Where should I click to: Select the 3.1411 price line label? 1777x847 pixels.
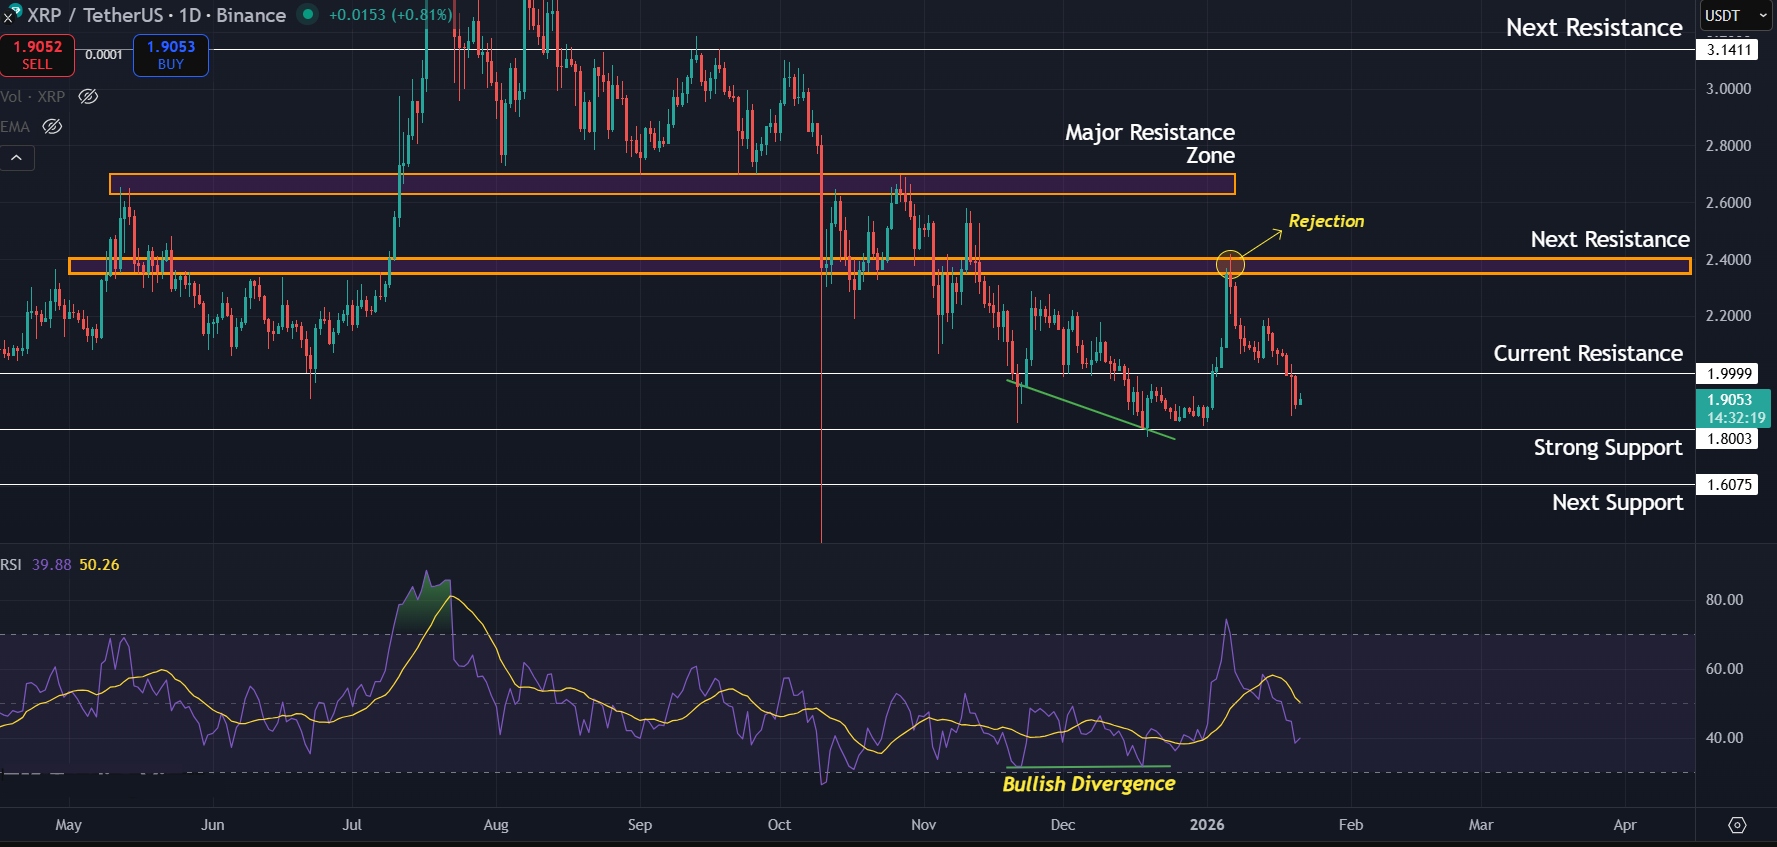coord(1728,49)
